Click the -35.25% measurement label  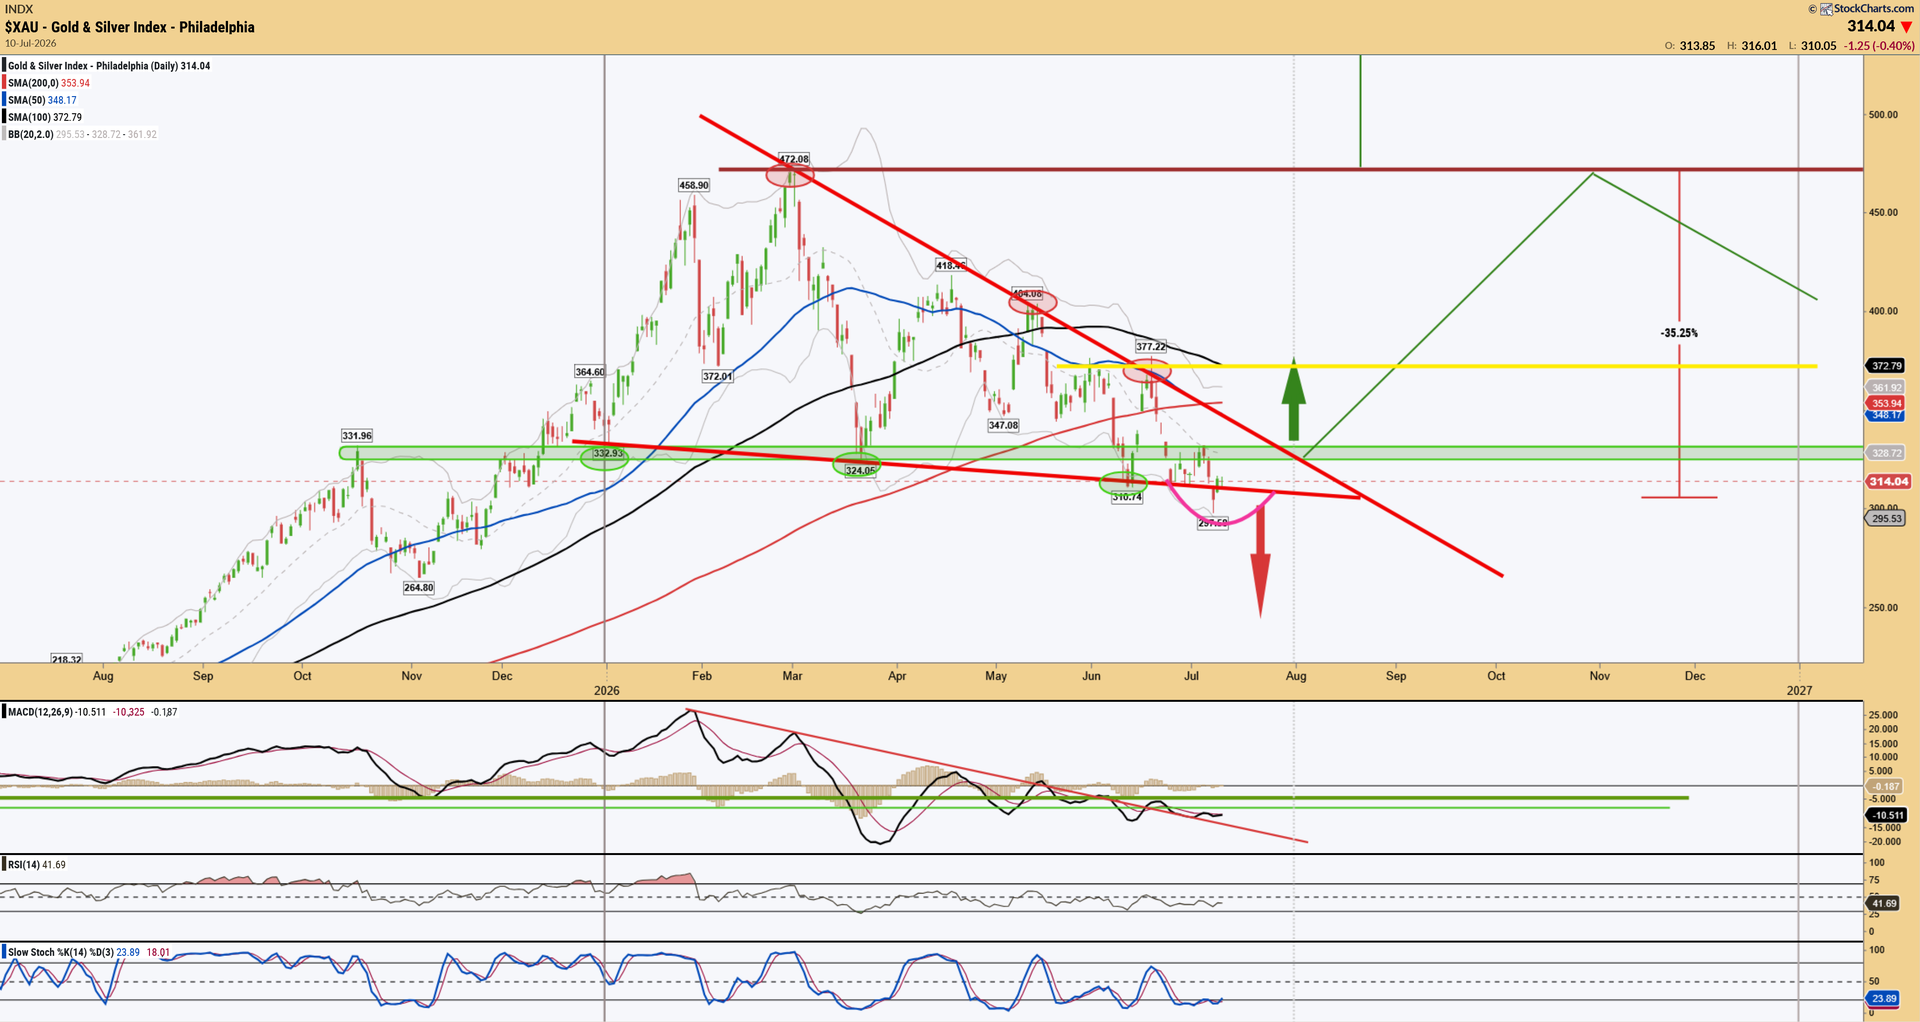tap(1679, 333)
